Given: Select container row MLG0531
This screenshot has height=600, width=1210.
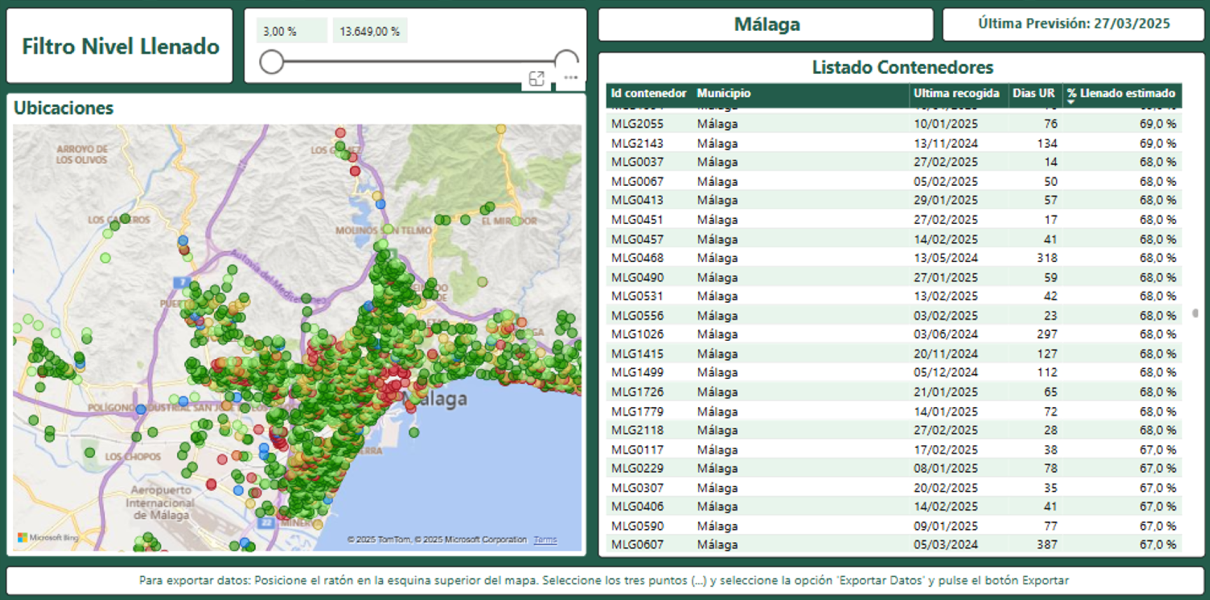Looking at the screenshot, I should click(895, 296).
